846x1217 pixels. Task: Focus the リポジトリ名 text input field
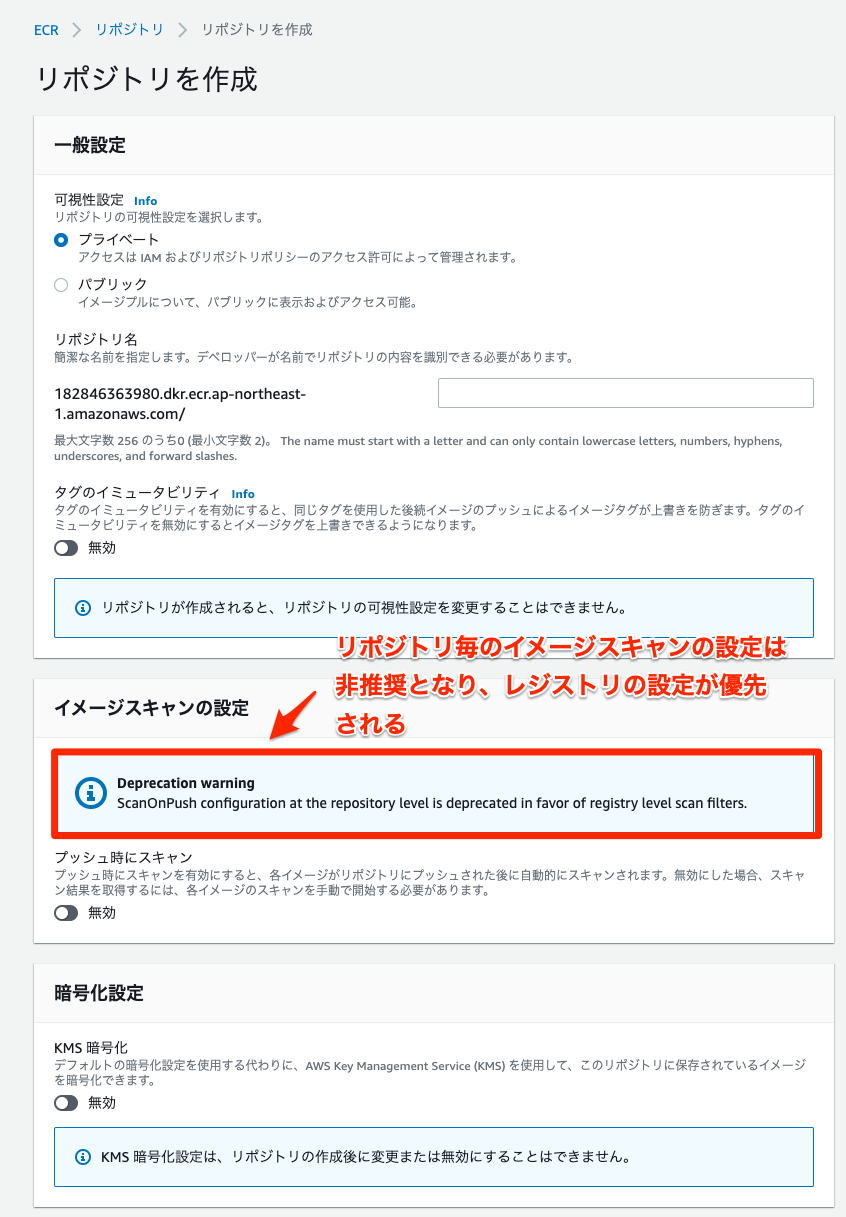click(626, 393)
